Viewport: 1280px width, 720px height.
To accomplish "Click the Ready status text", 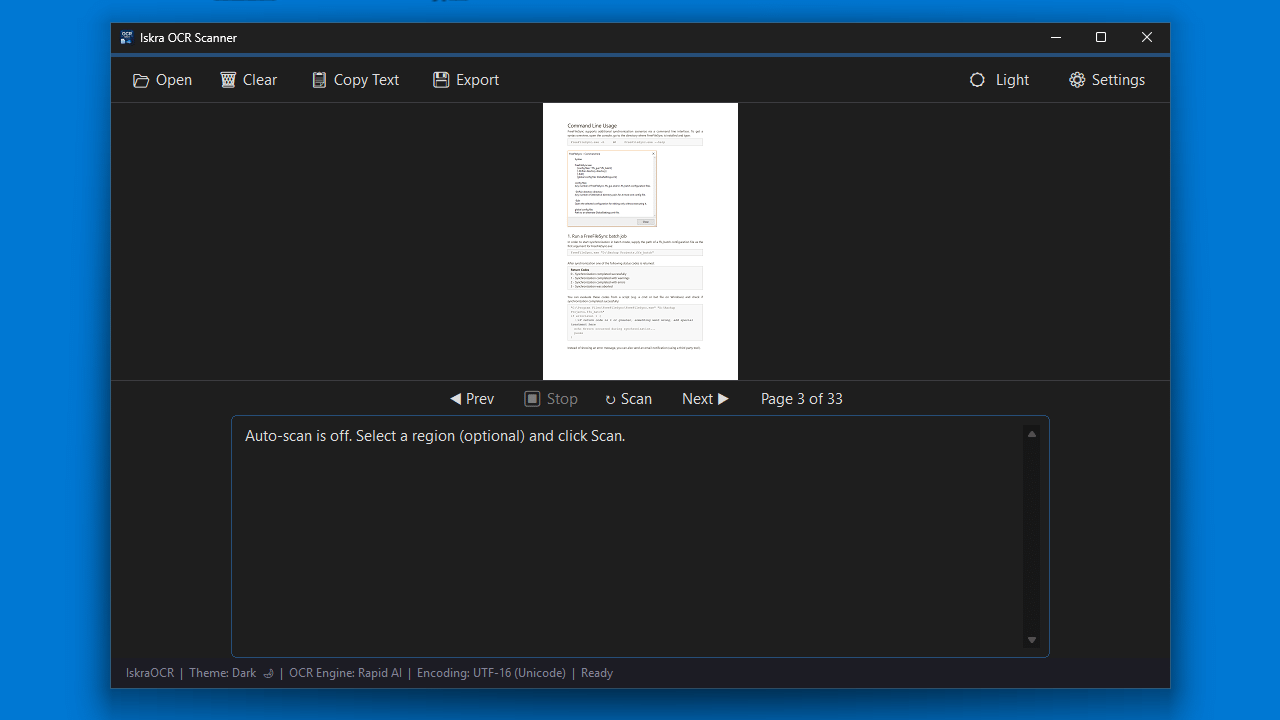I will tap(597, 673).
